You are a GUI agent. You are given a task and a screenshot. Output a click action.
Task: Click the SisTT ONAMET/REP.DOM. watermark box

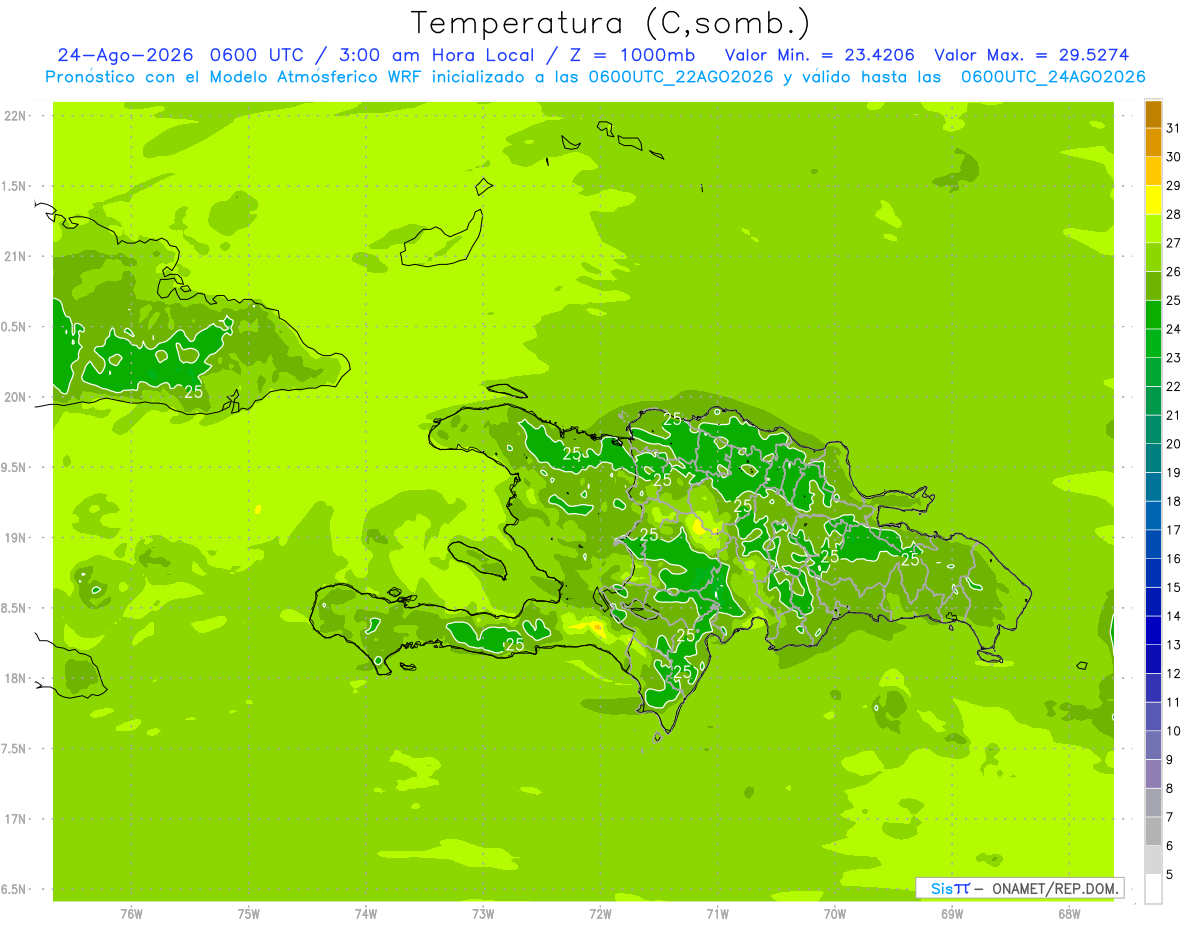click(1020, 888)
